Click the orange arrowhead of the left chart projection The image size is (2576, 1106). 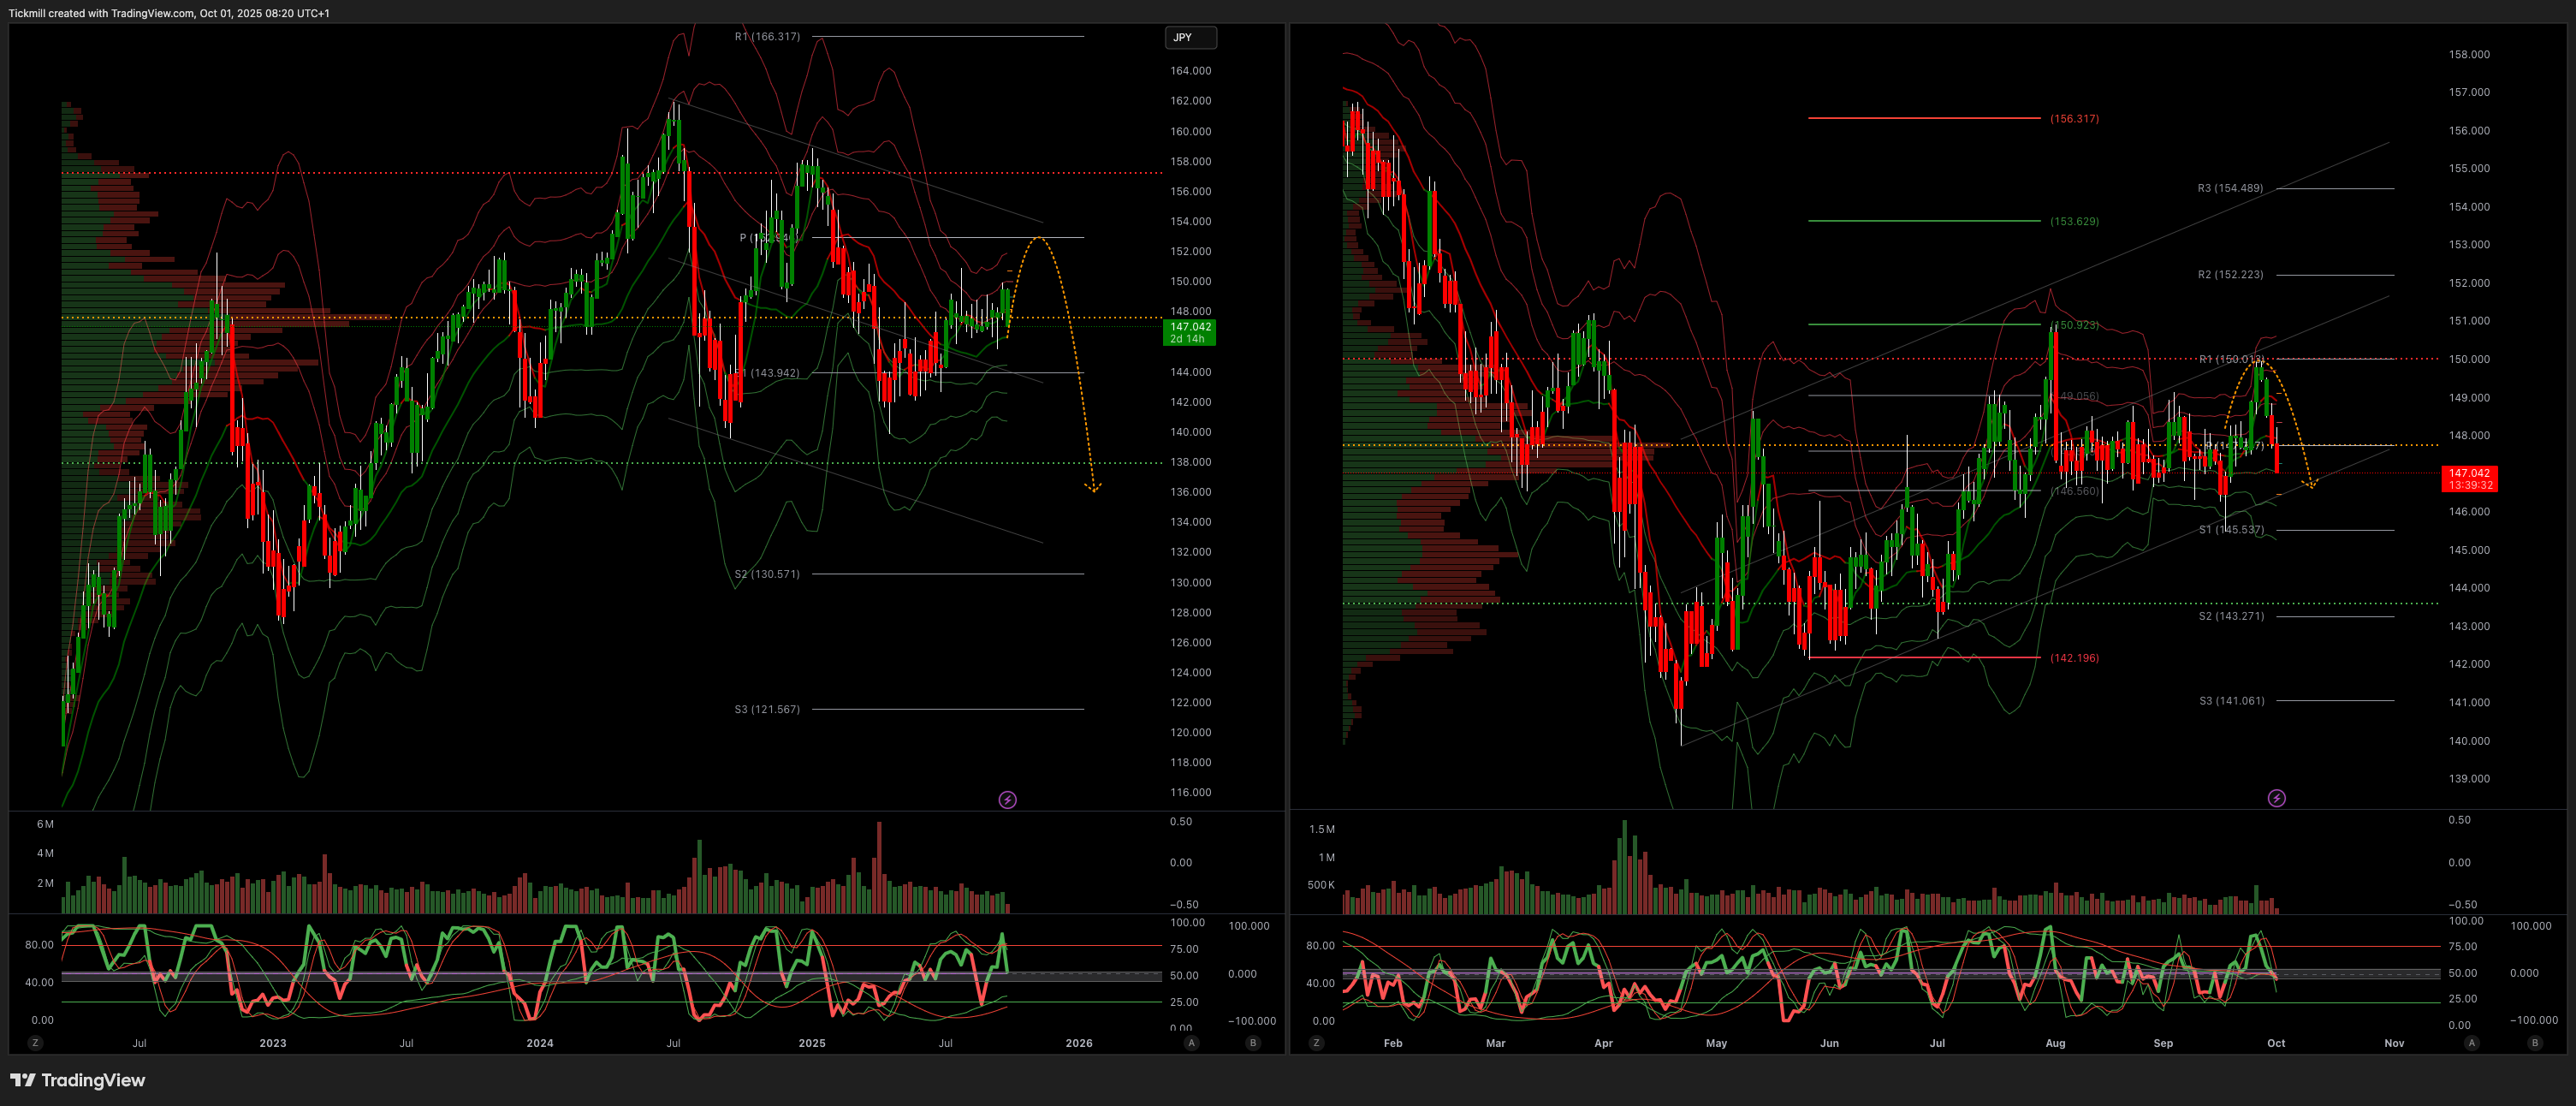click(x=1093, y=488)
